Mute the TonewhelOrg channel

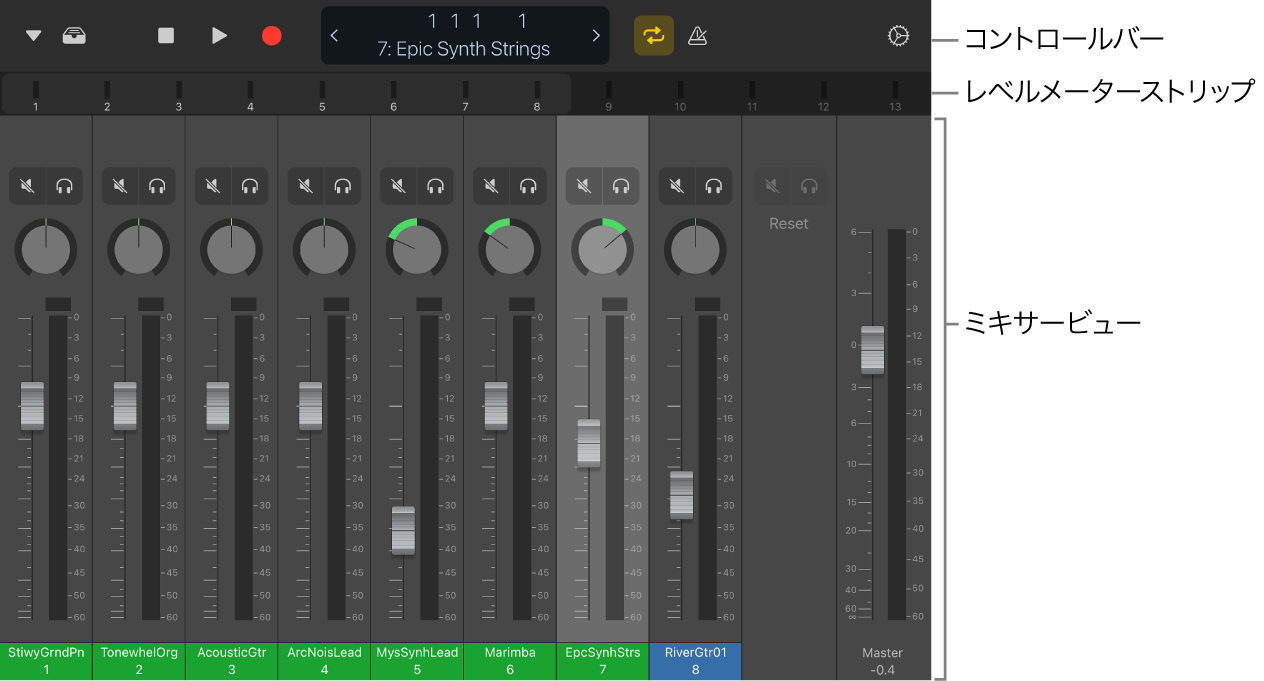click(120, 186)
